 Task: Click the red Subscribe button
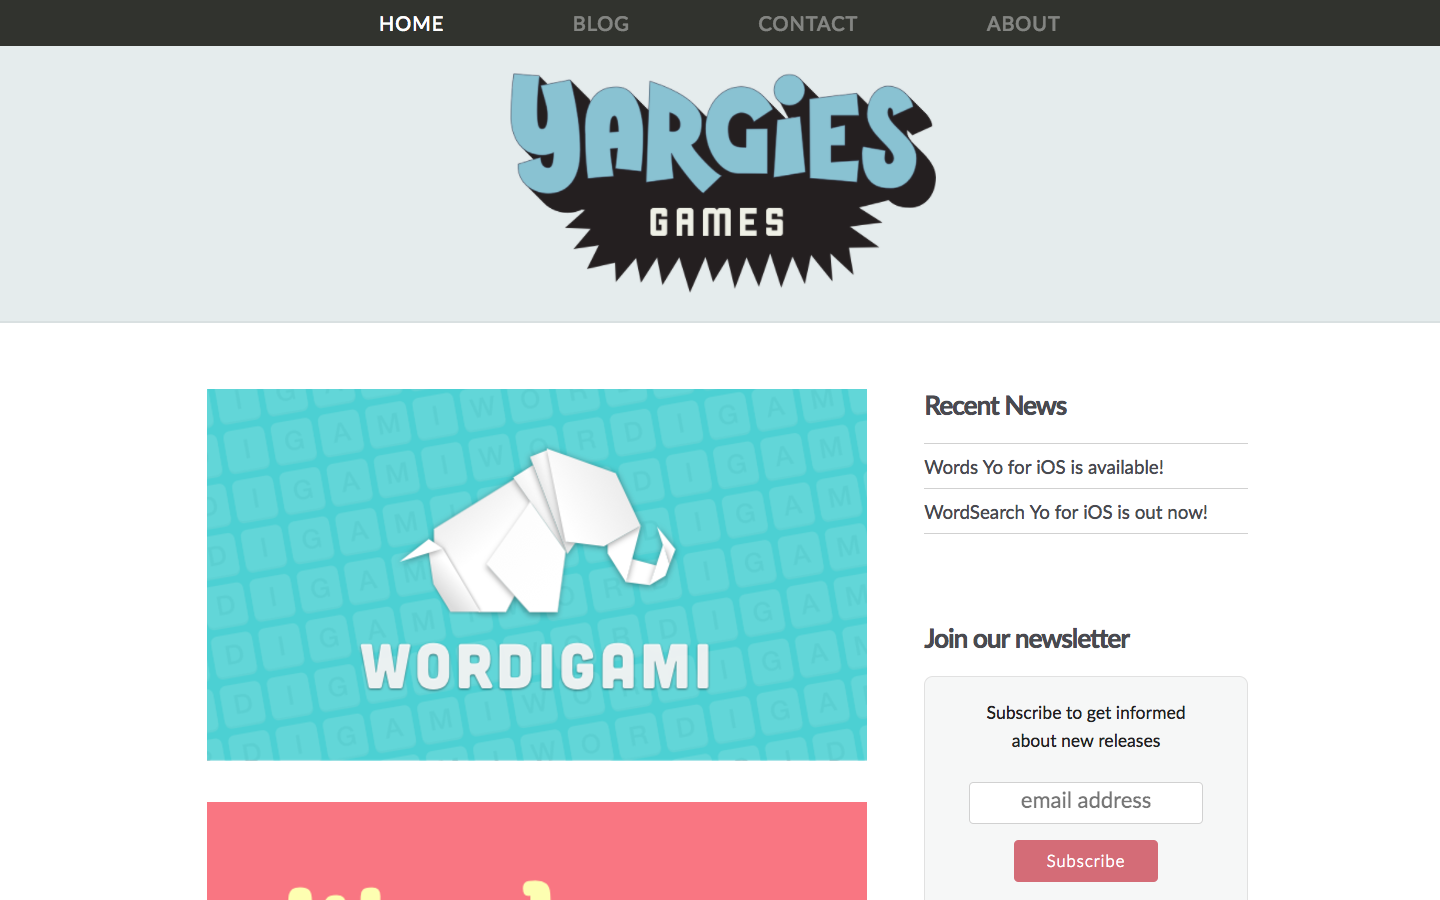tap(1086, 861)
